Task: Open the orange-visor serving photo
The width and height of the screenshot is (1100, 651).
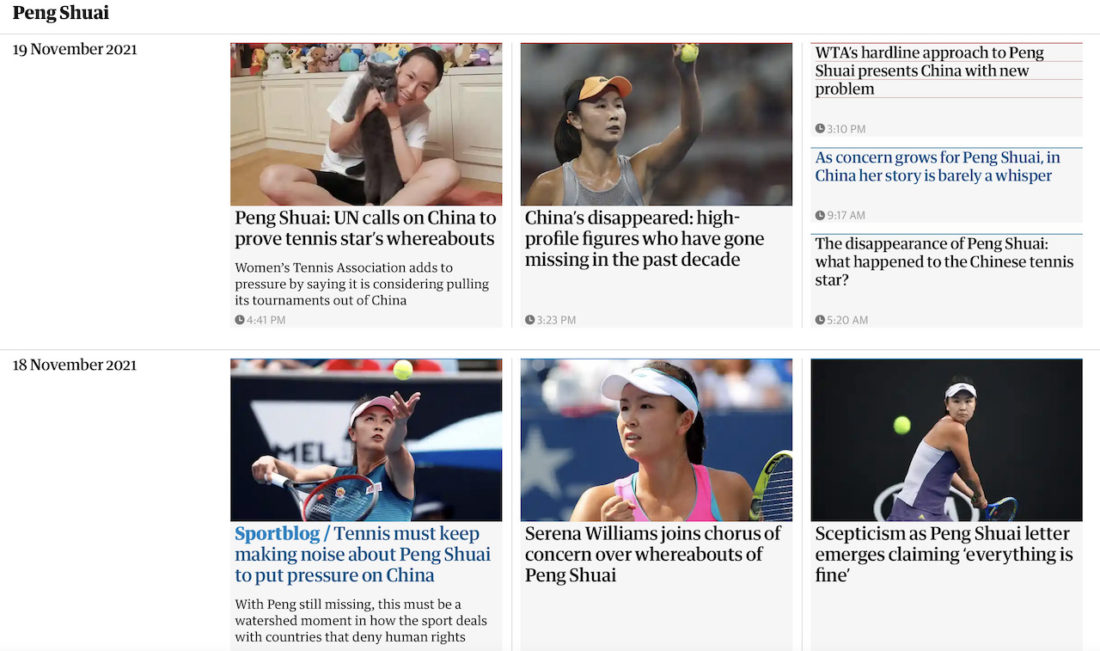Action: click(x=656, y=124)
